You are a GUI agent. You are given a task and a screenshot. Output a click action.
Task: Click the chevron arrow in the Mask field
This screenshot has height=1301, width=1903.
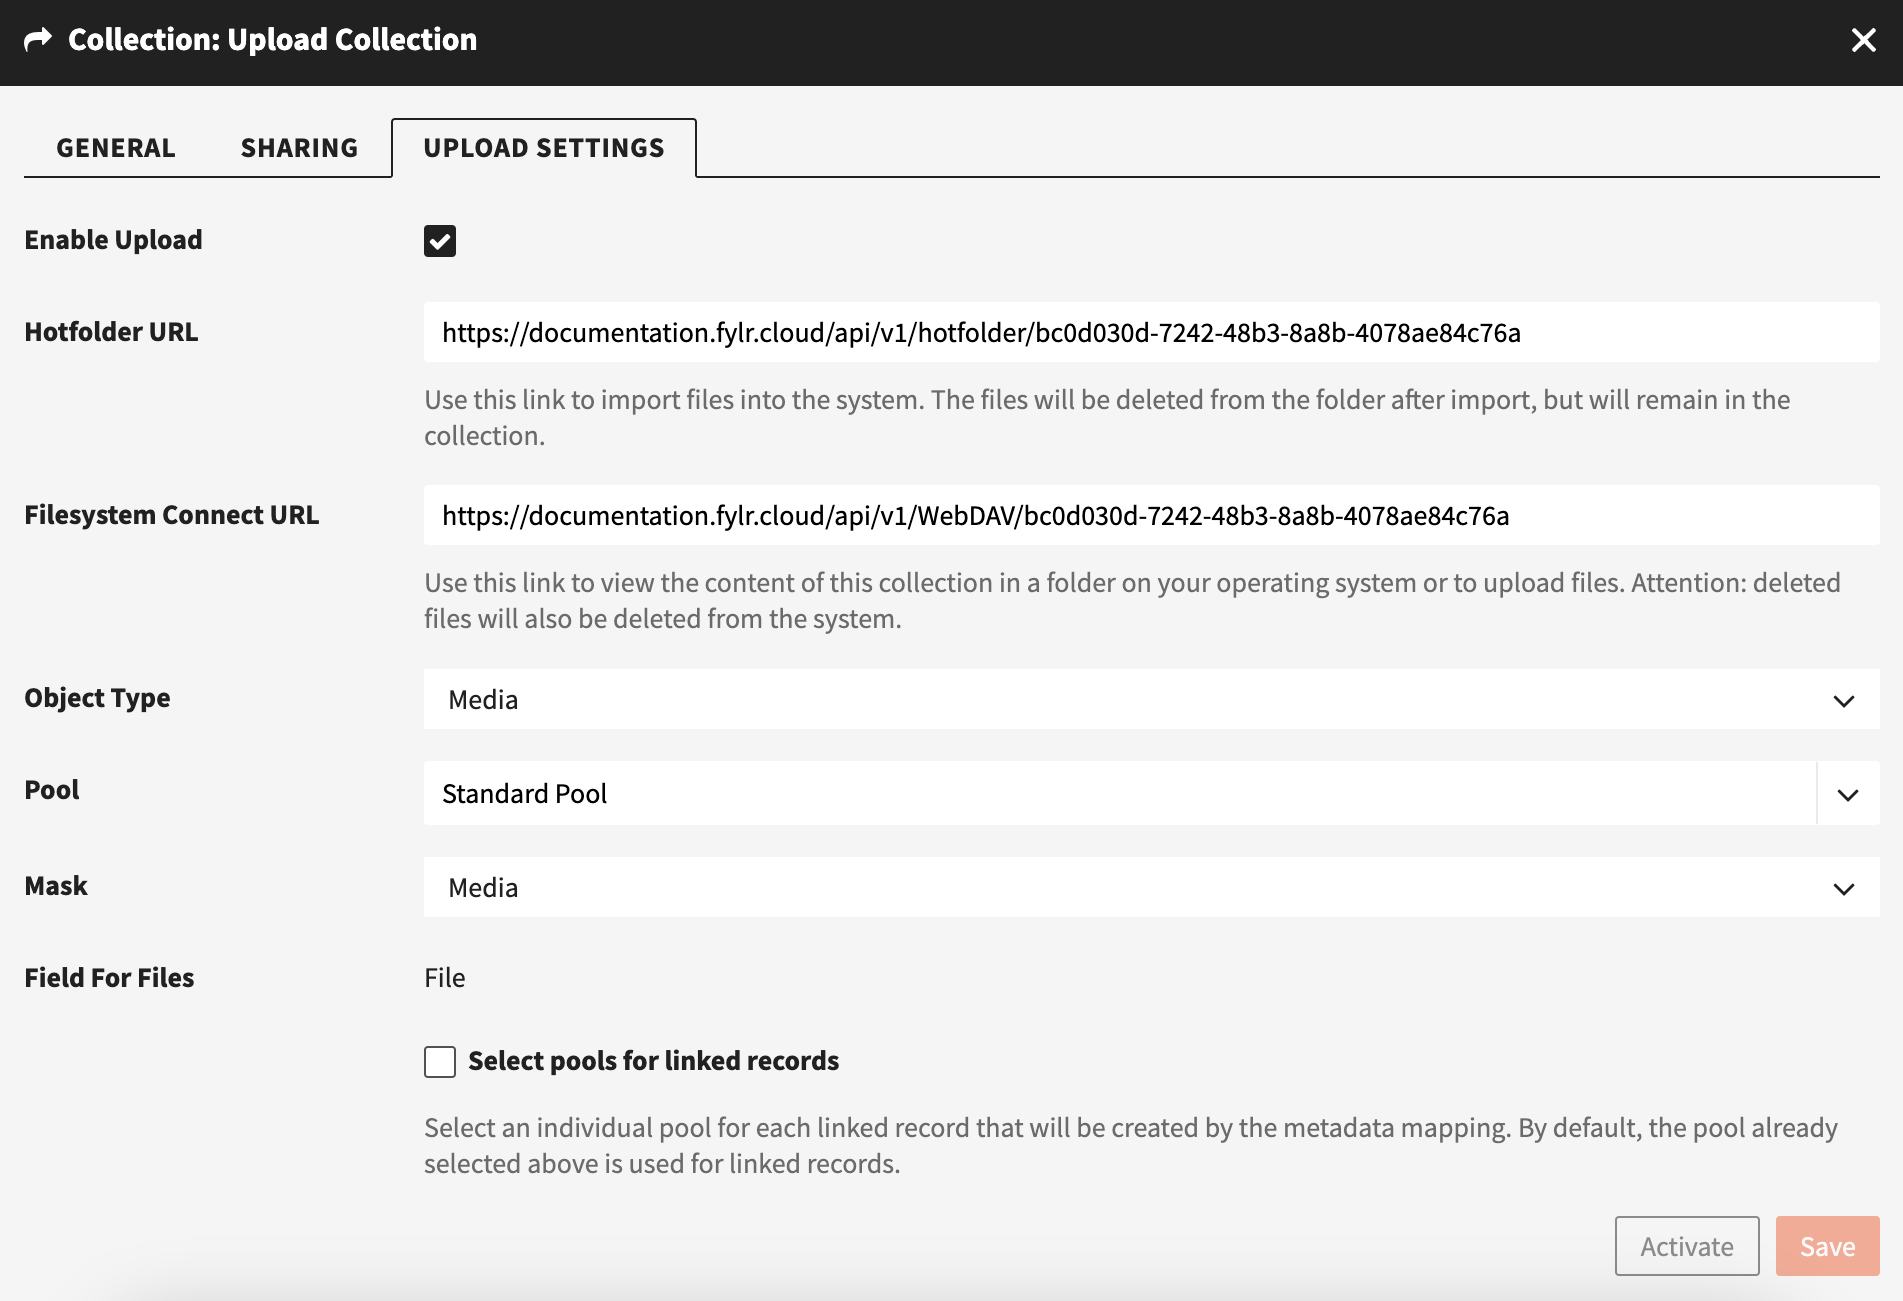[1843, 889]
